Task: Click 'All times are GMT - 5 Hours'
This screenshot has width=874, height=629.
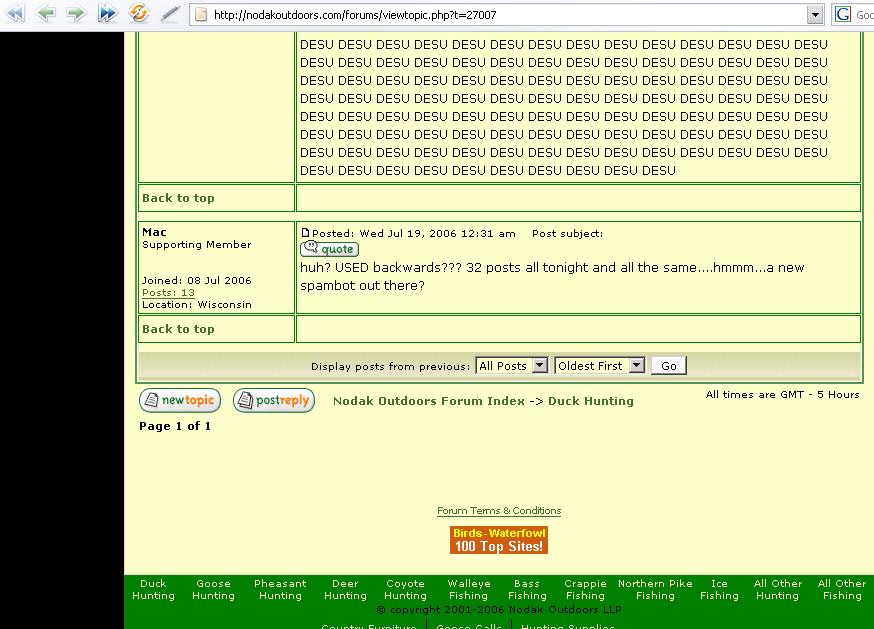Action: [783, 394]
